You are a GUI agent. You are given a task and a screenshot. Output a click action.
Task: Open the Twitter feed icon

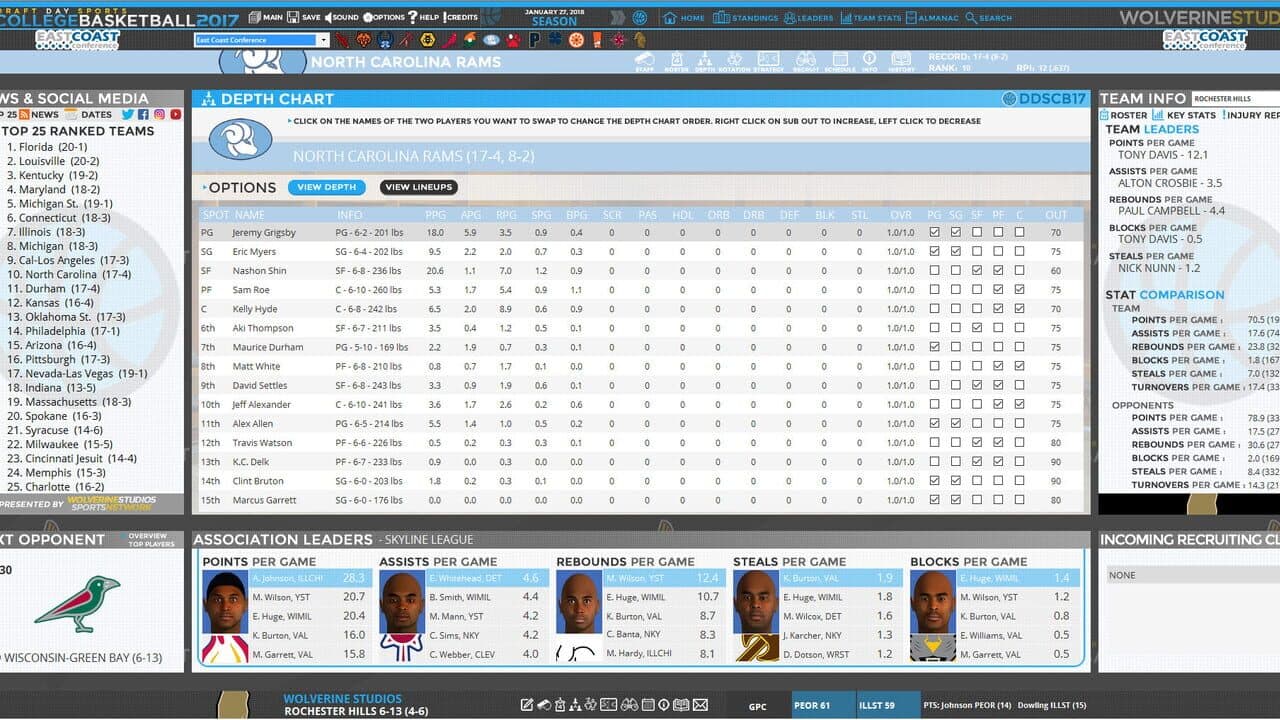[x=128, y=115]
